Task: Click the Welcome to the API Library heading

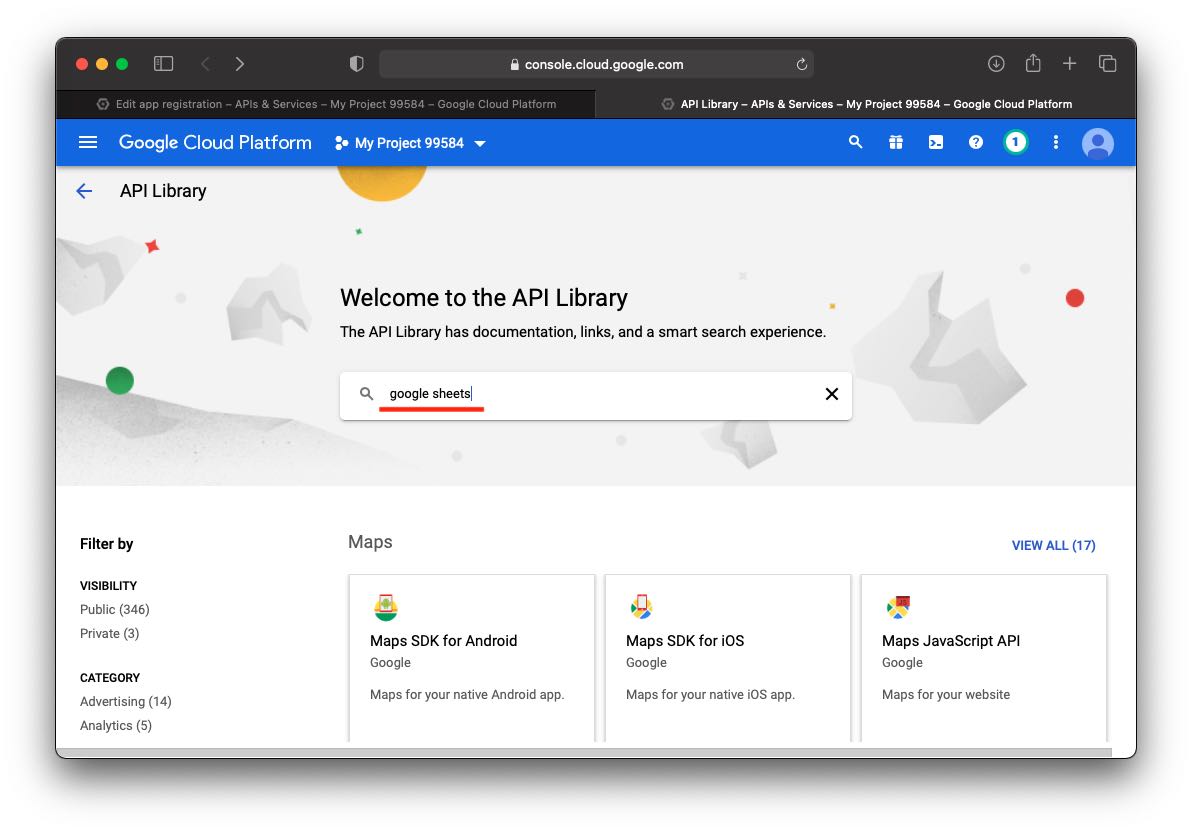Action: [x=483, y=297]
